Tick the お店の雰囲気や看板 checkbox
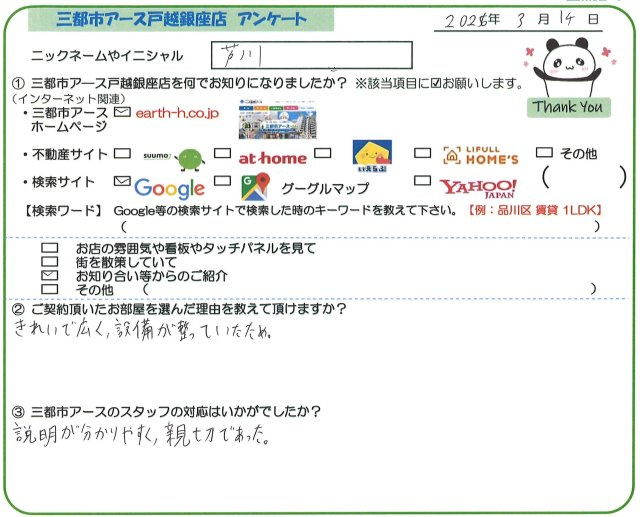640x517 pixels. pyautogui.click(x=49, y=248)
